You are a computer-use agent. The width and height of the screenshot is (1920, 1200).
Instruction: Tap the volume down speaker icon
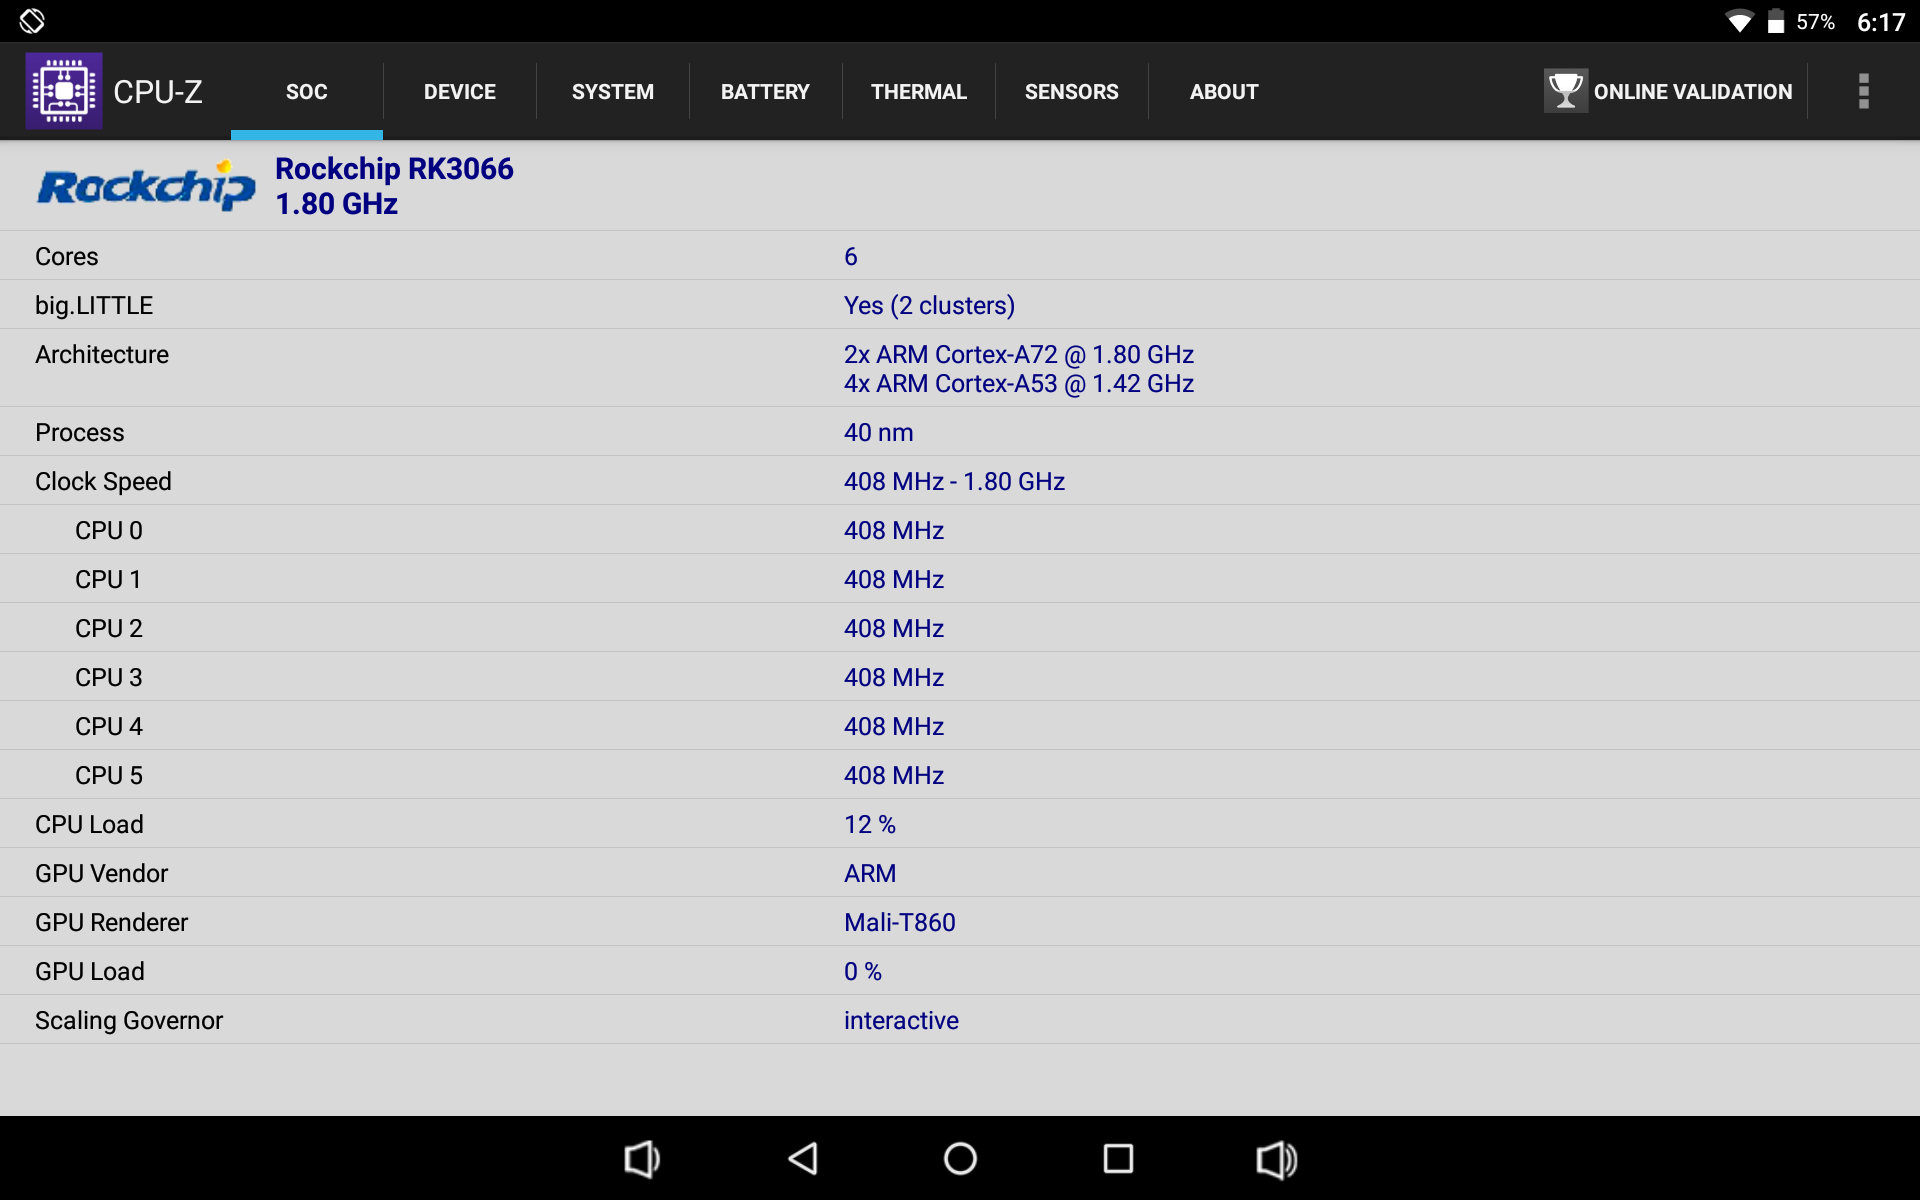641,1159
